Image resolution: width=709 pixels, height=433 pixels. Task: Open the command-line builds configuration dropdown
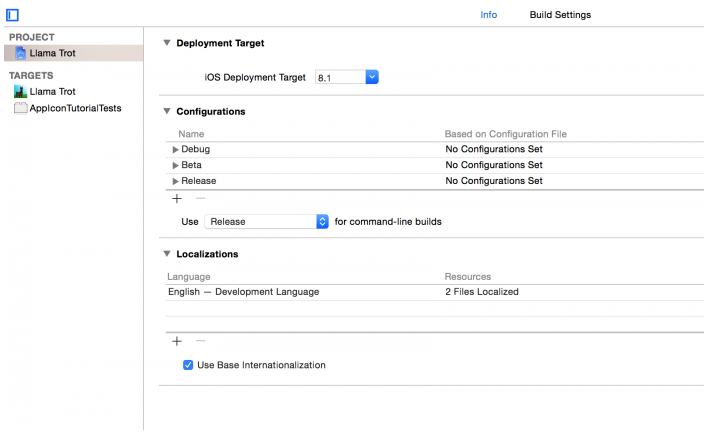[x=322, y=221]
